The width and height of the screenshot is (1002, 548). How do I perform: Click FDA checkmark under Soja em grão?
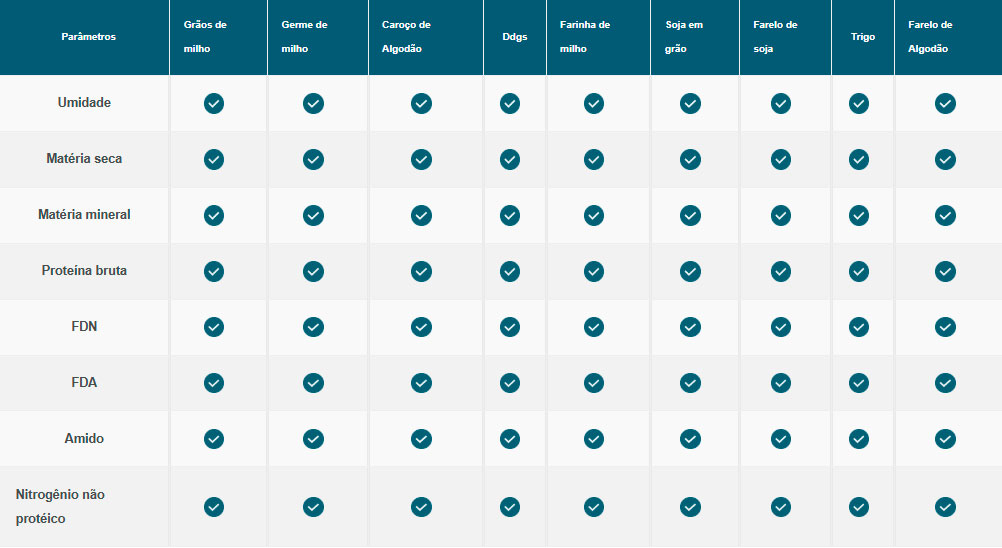(690, 383)
